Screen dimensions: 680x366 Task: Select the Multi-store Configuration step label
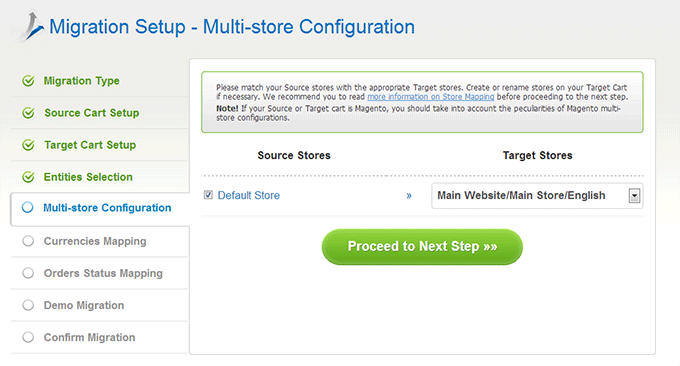(107, 208)
